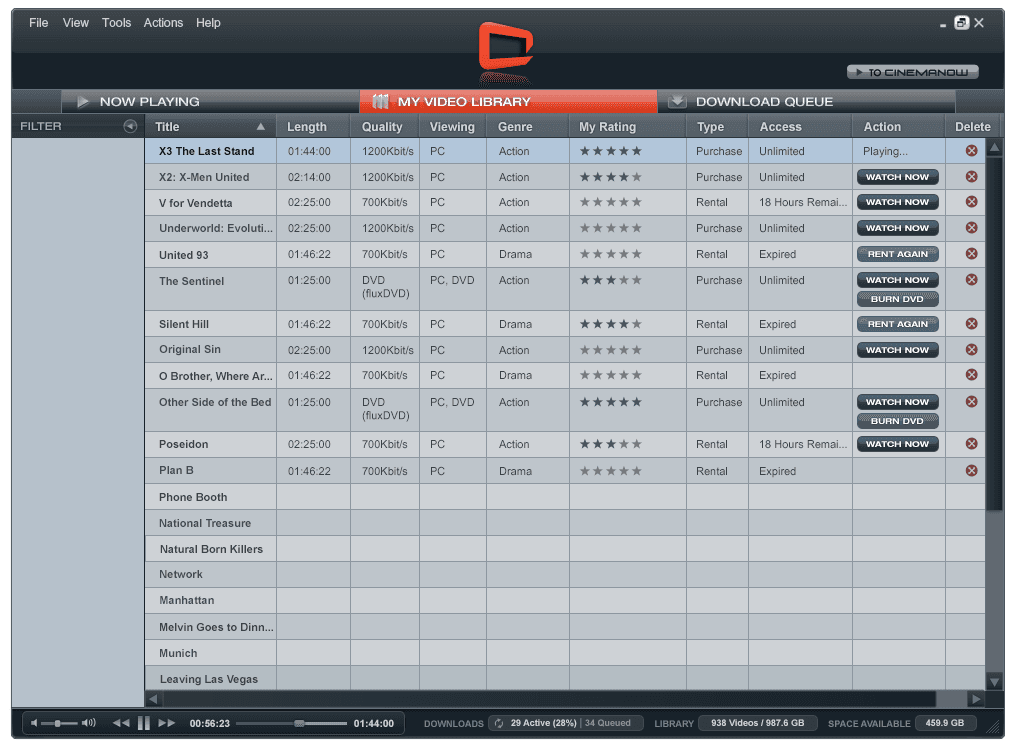Sort by Access column header

[800, 127]
